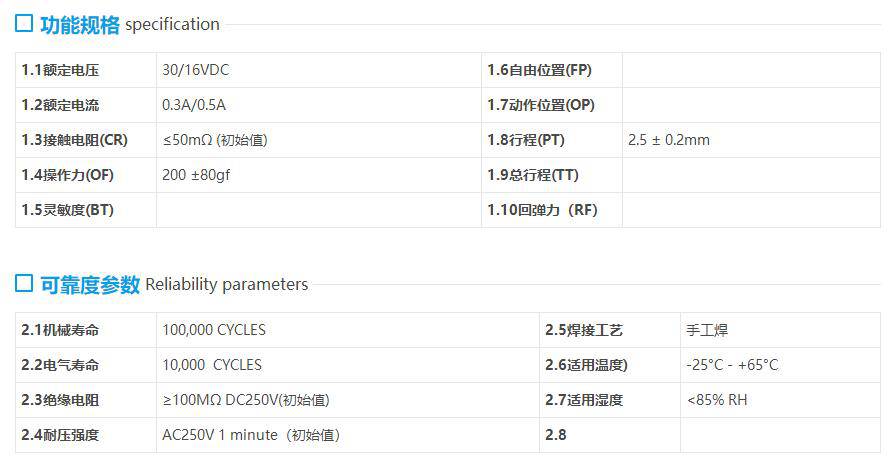Click the blue square icon beside 功能规格
This screenshot has height=462, width=891.
coord(24,24)
